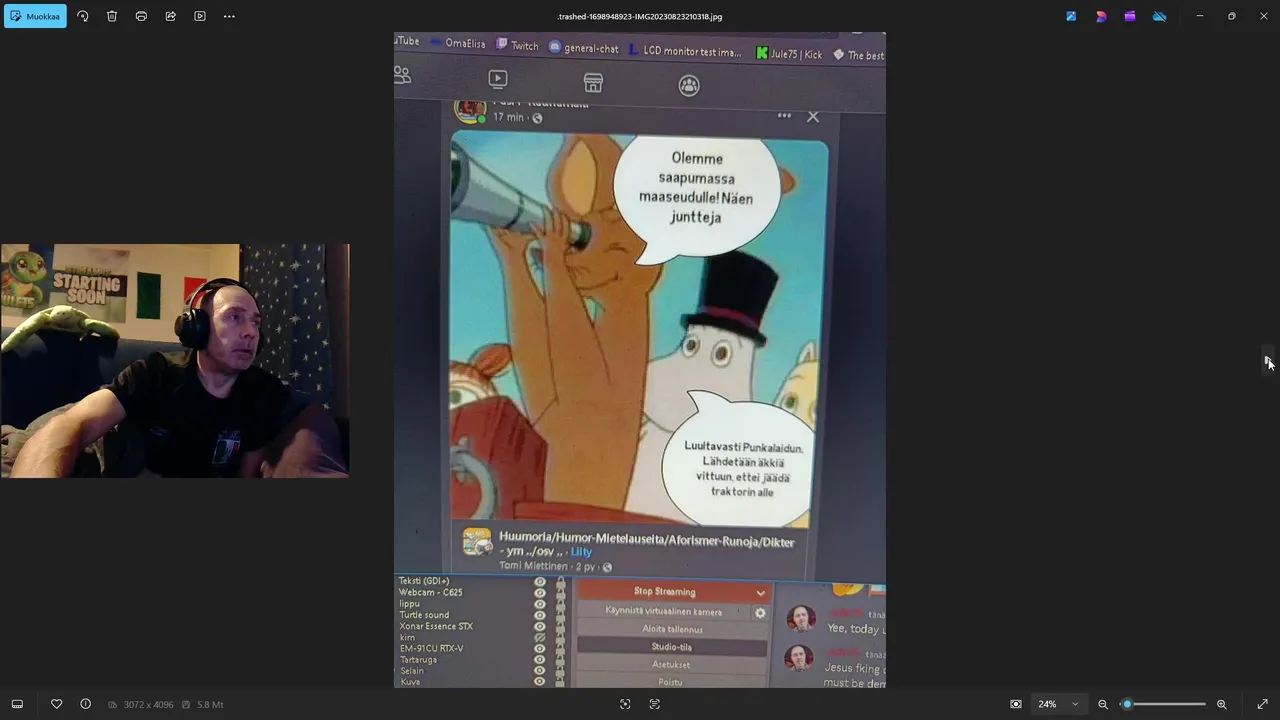Start slideshow with the play icon
The image size is (1280, 720).
pos(200,16)
